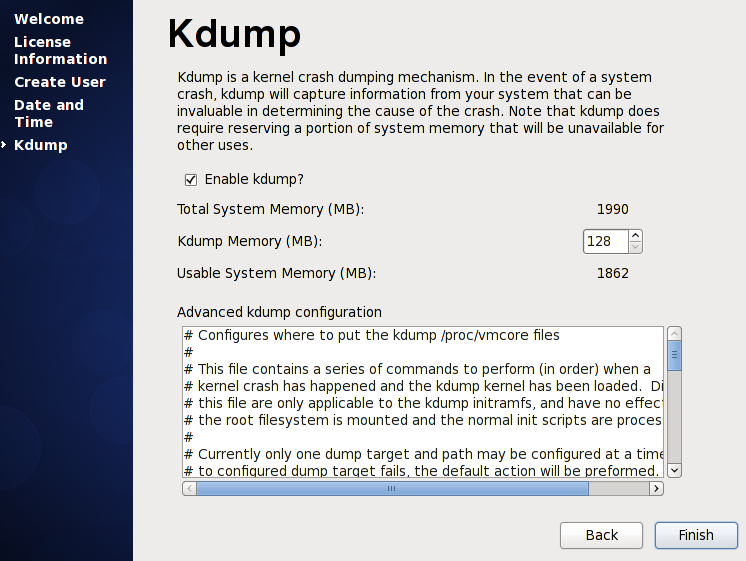Image resolution: width=746 pixels, height=561 pixels.
Task: Select Date and Time in the sidebar
Action: (x=49, y=113)
